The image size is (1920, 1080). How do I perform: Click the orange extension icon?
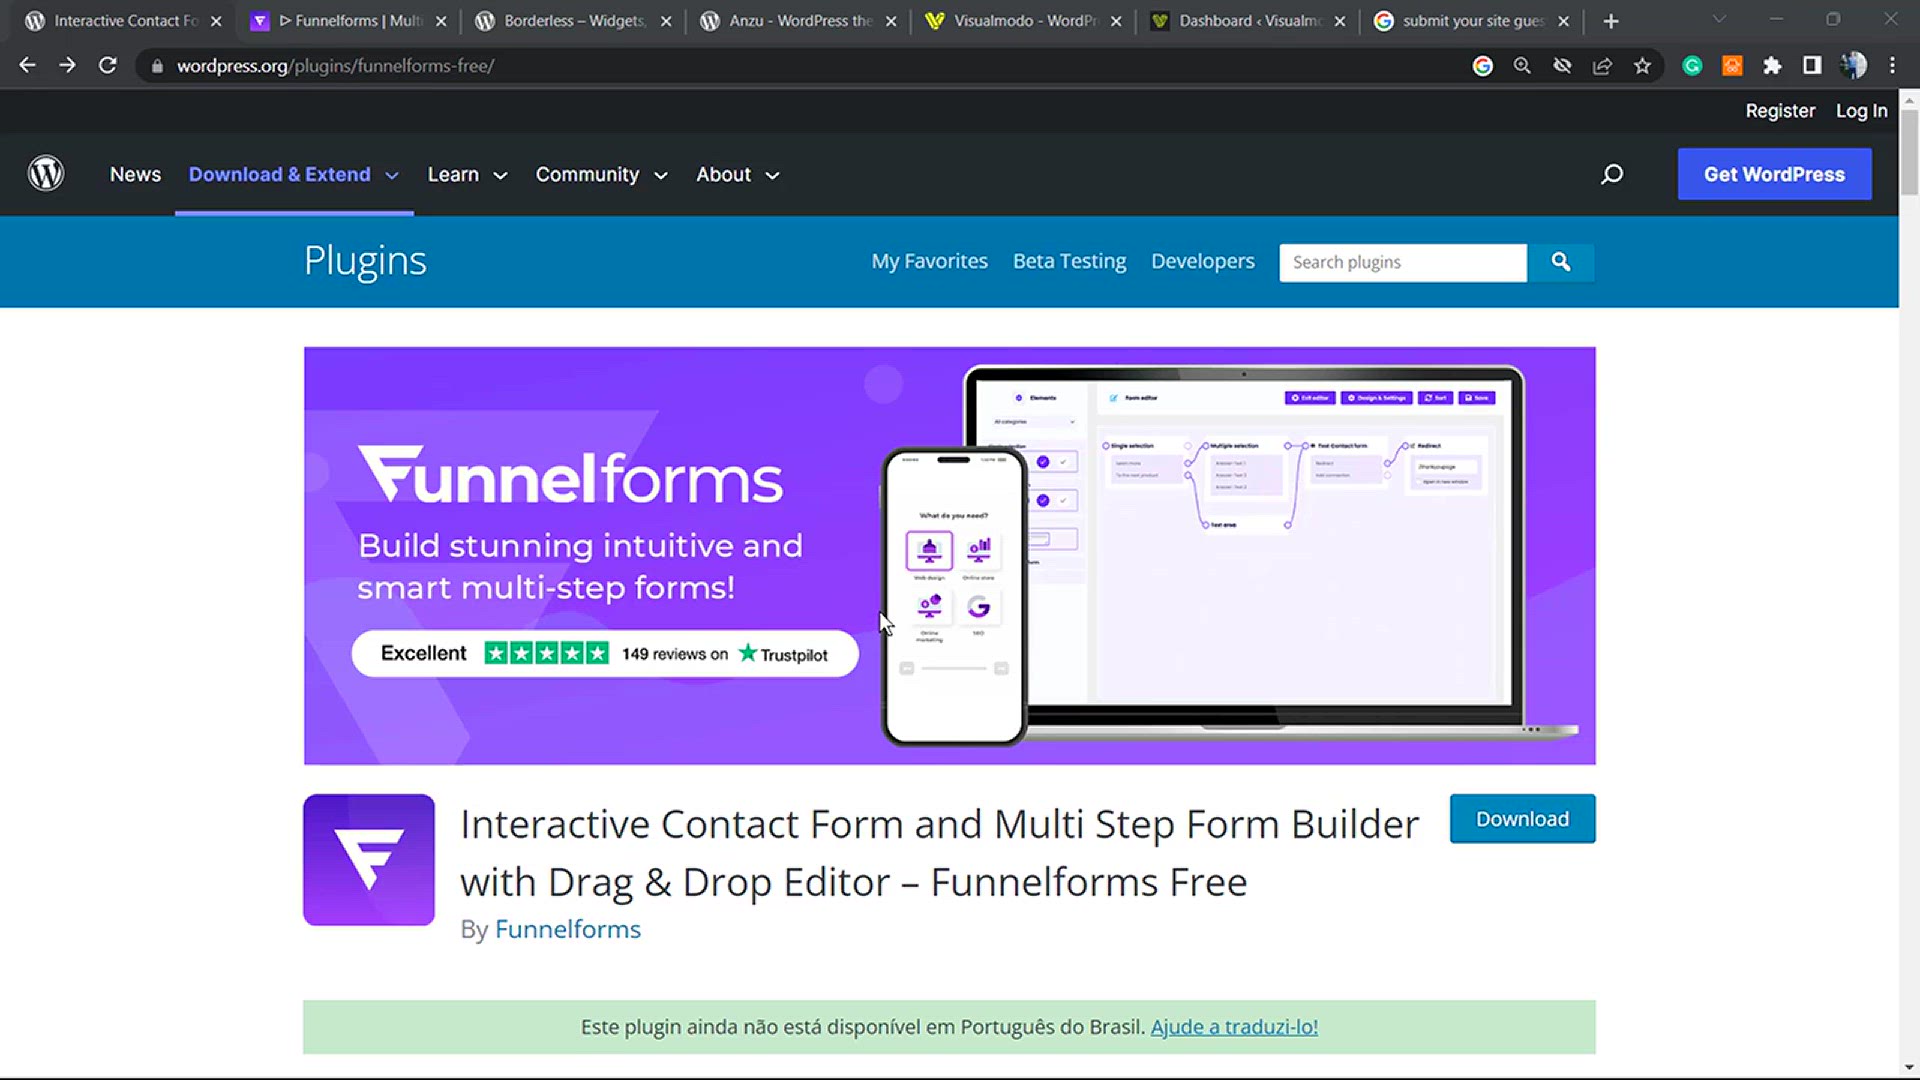1732,66
